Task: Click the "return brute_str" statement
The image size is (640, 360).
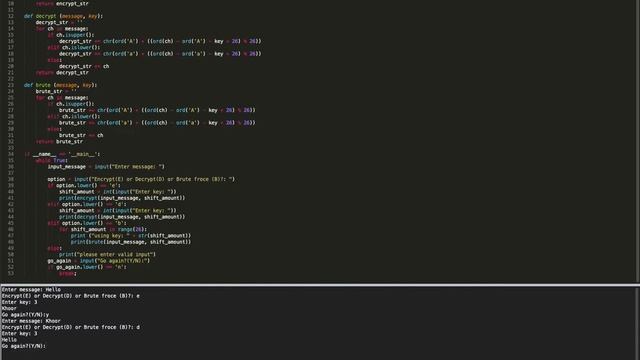Action: click(x=59, y=142)
